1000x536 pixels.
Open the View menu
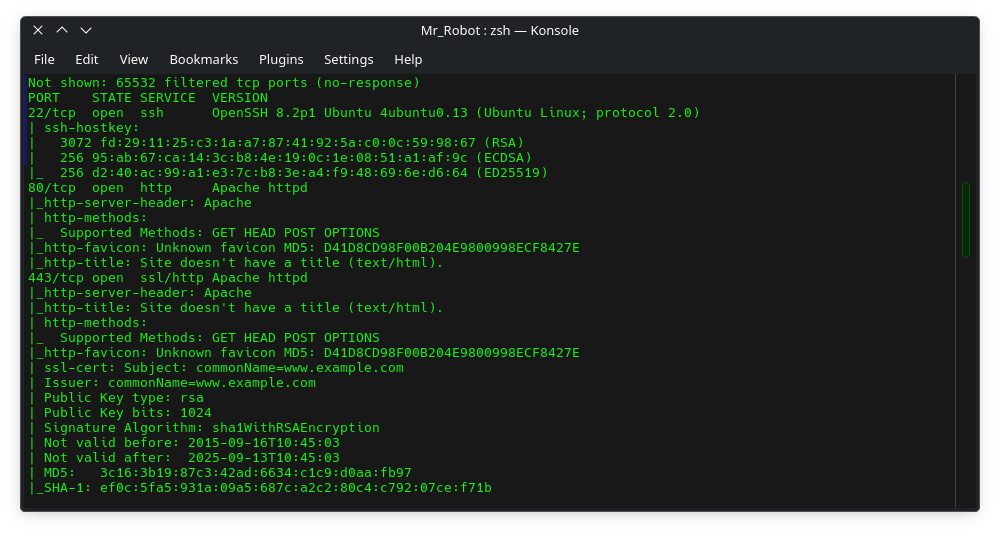tap(133, 59)
